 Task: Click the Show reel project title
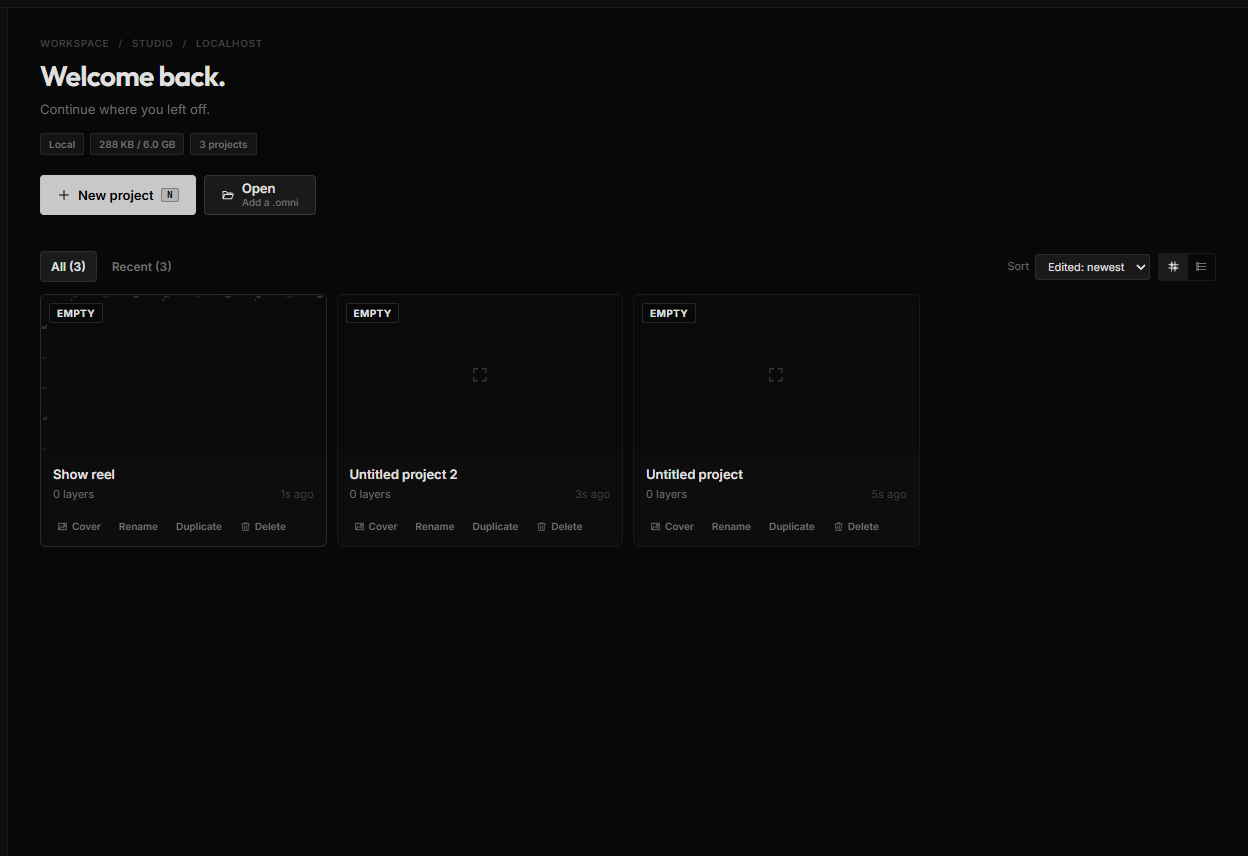pyautogui.click(x=84, y=475)
